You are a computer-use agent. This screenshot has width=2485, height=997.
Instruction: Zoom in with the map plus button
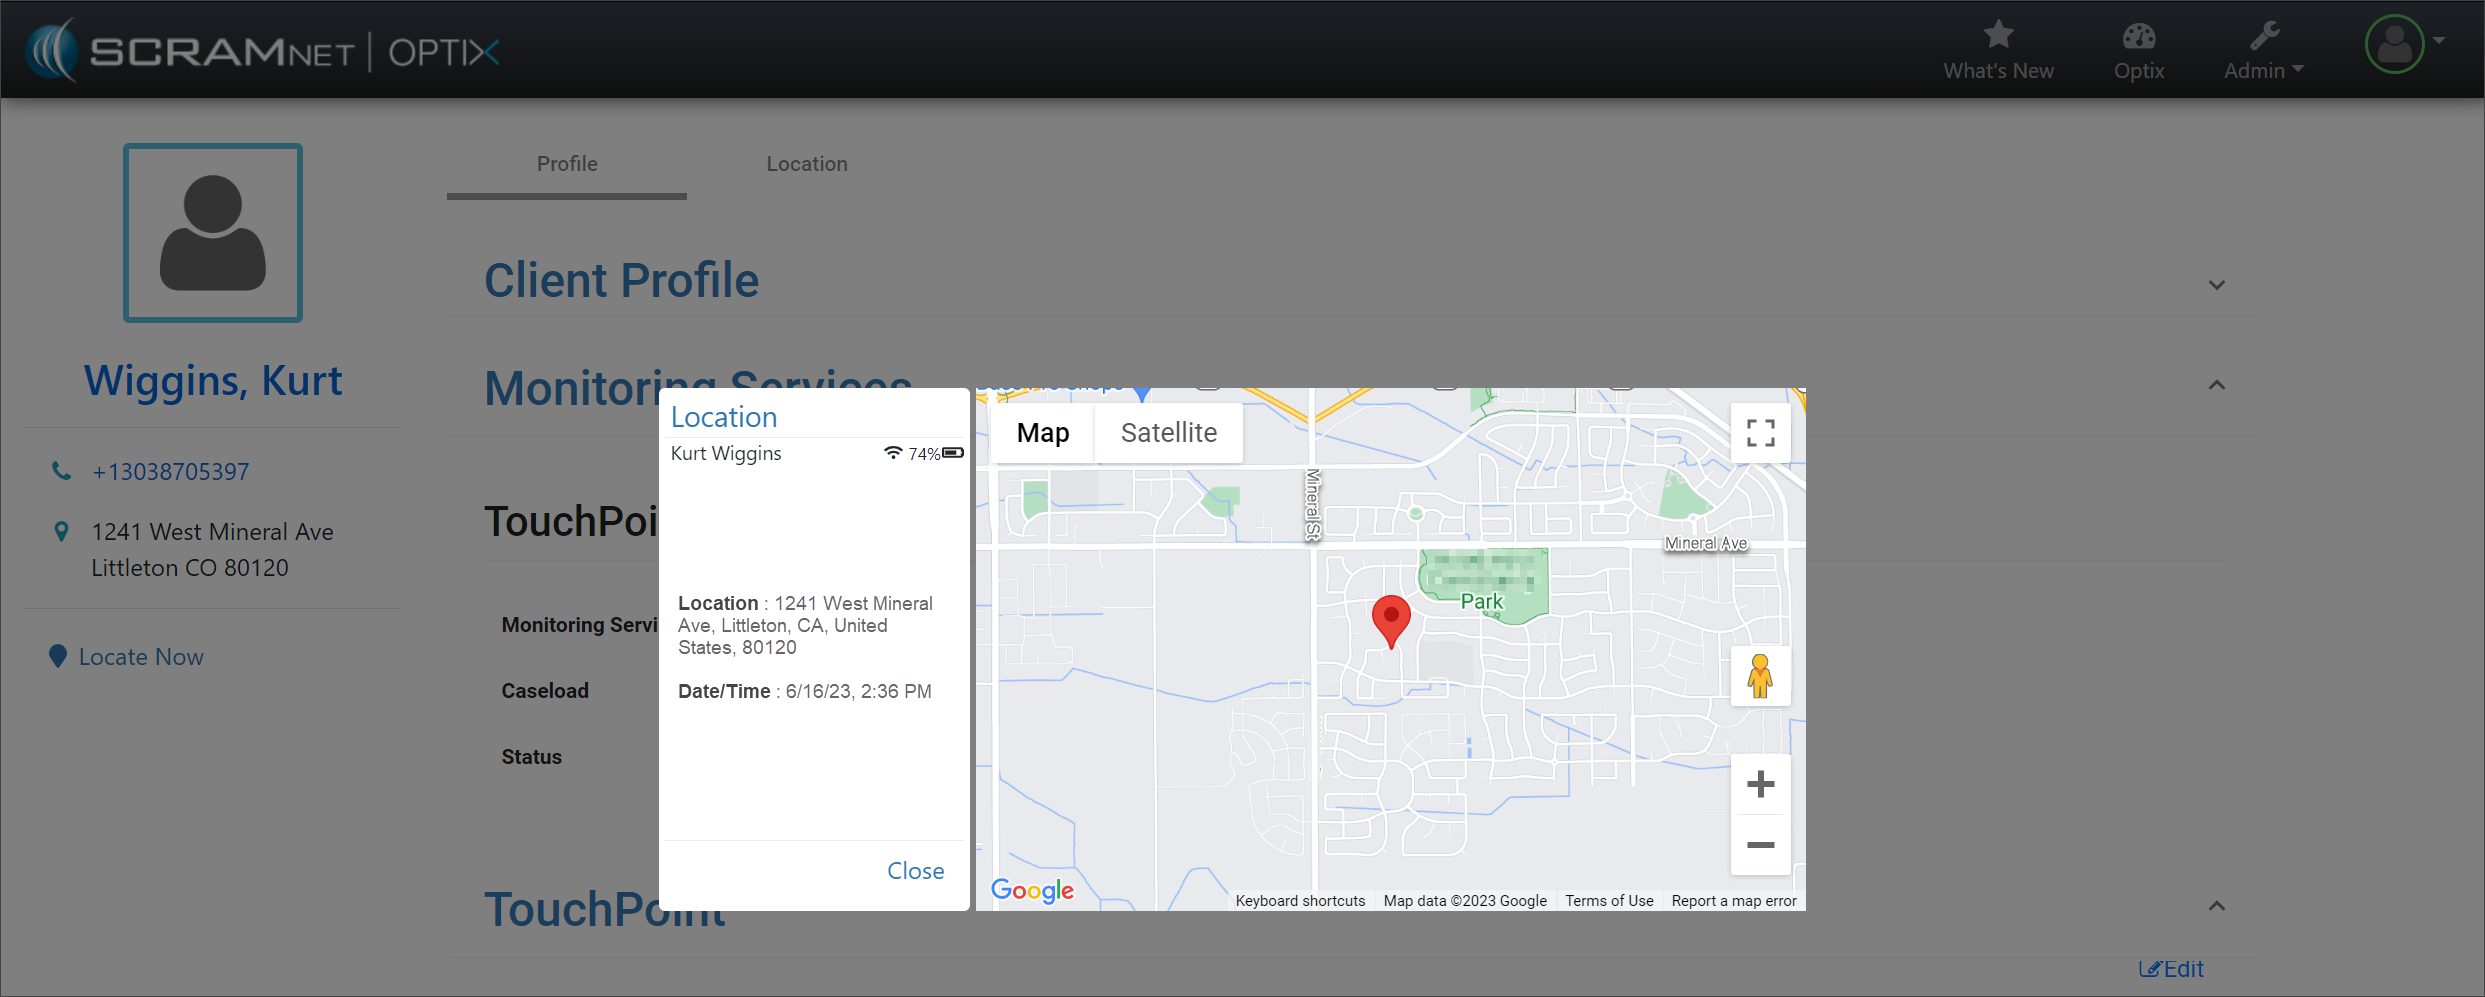click(x=1760, y=784)
